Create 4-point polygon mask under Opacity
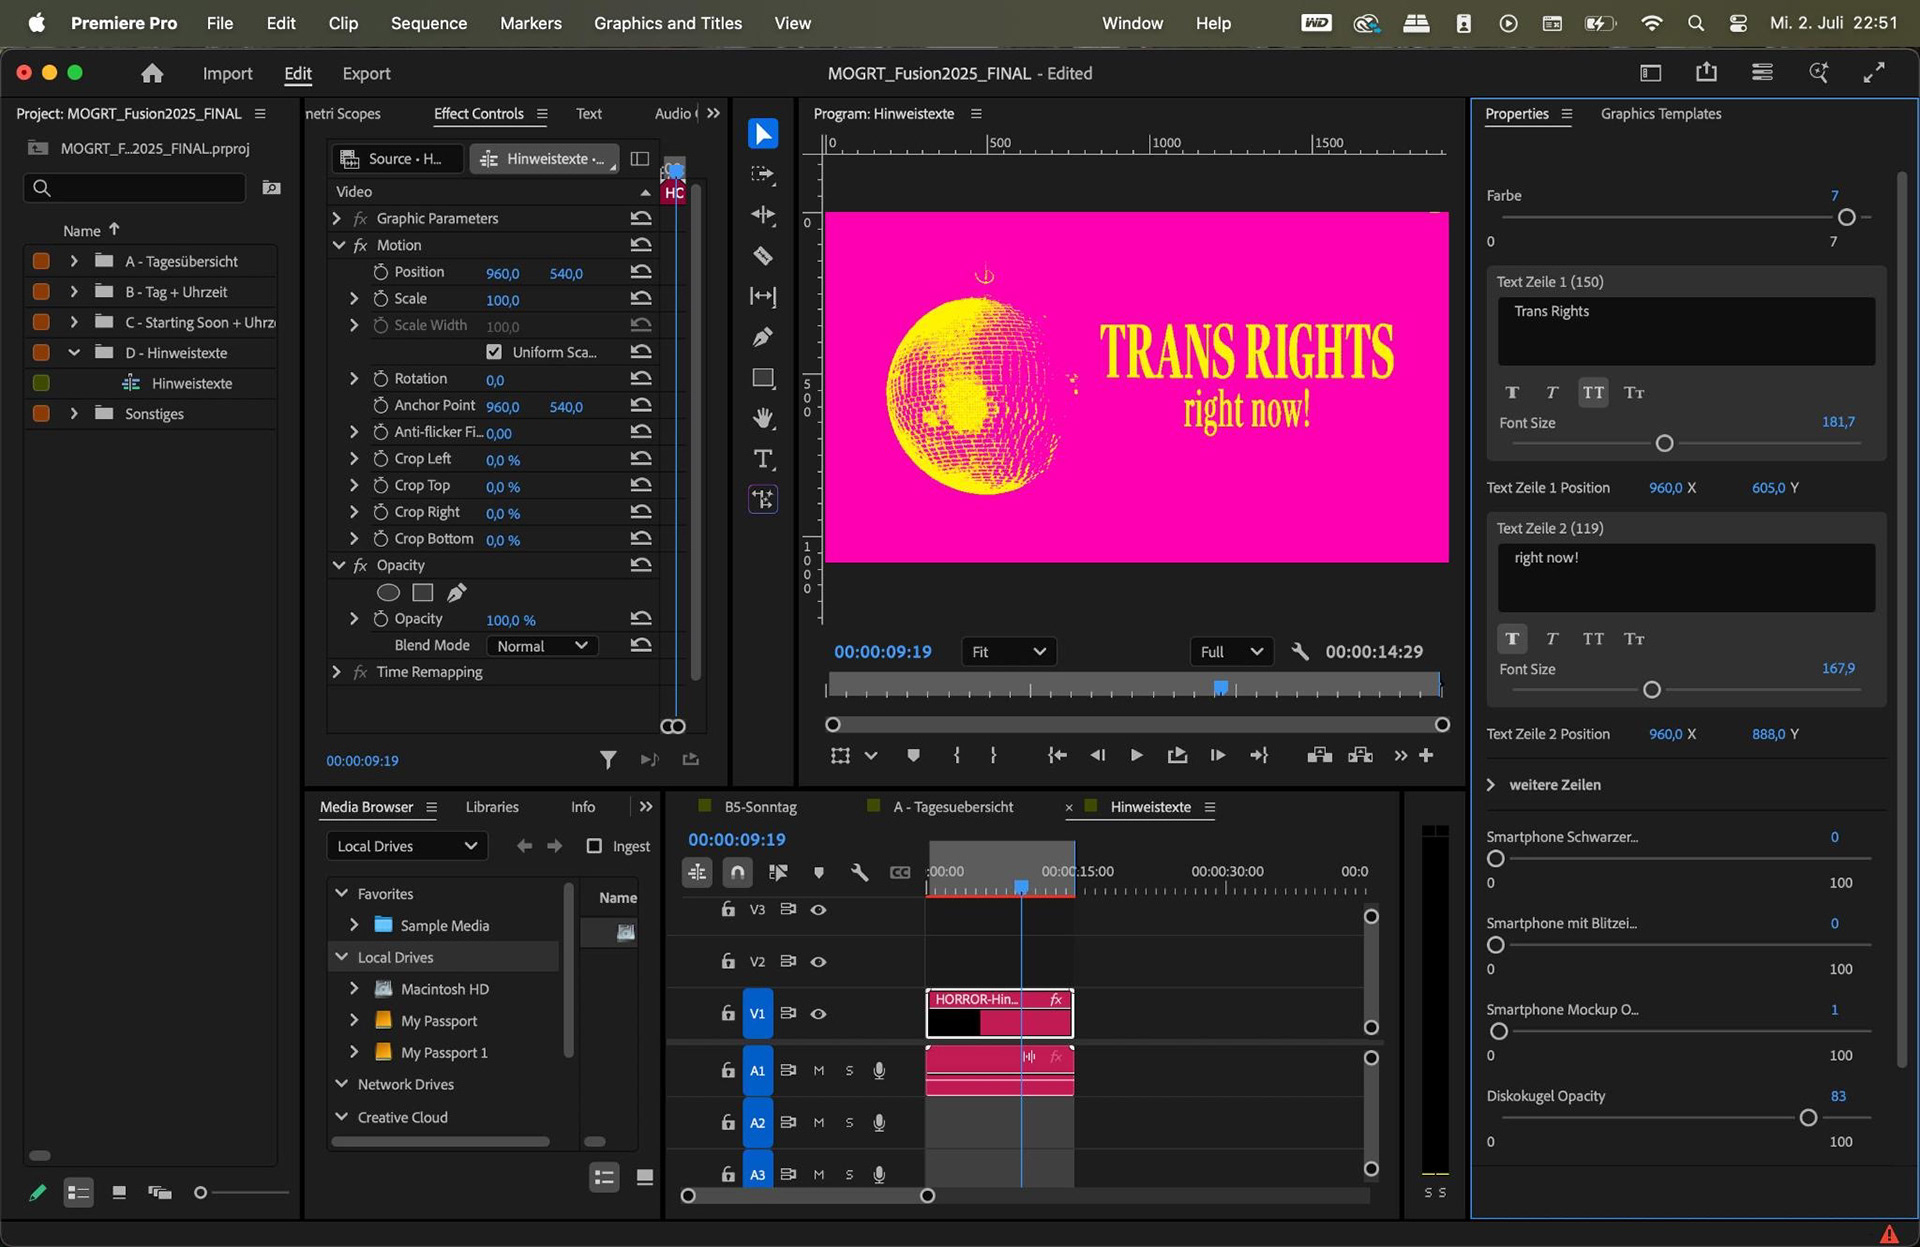This screenshot has width=1920, height=1247. pos(423,592)
